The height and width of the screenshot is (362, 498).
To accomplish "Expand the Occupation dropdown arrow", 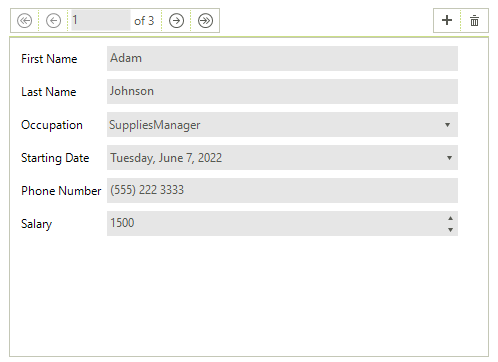I will pos(447,125).
